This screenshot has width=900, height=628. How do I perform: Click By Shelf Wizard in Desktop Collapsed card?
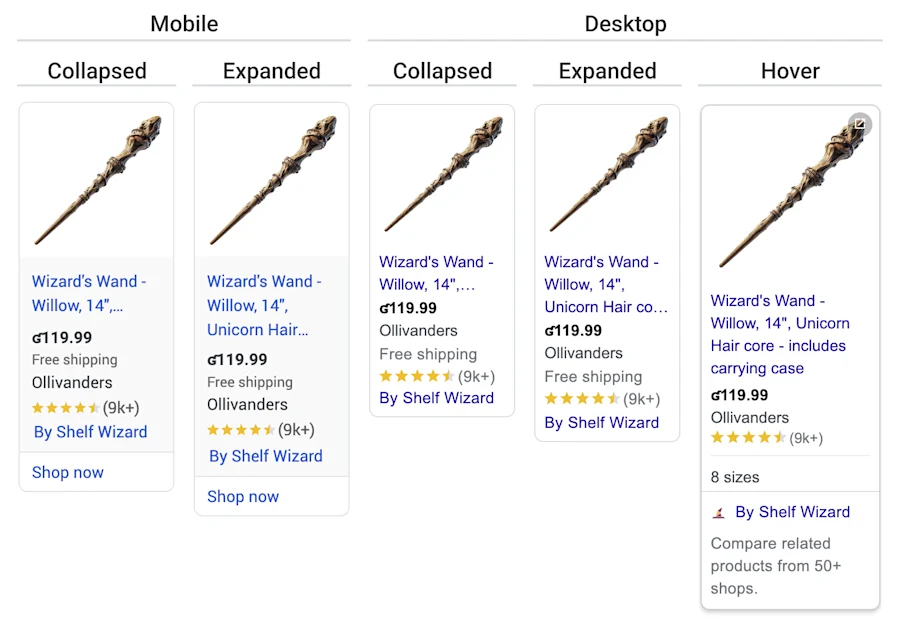coord(436,398)
